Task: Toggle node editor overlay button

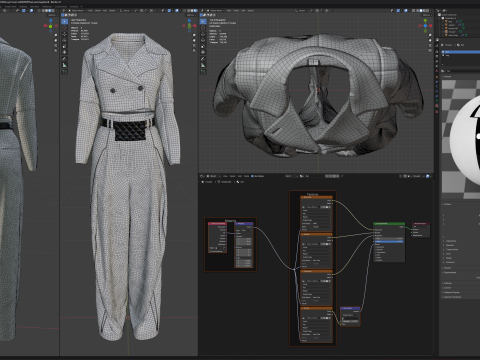Action: click(x=428, y=176)
